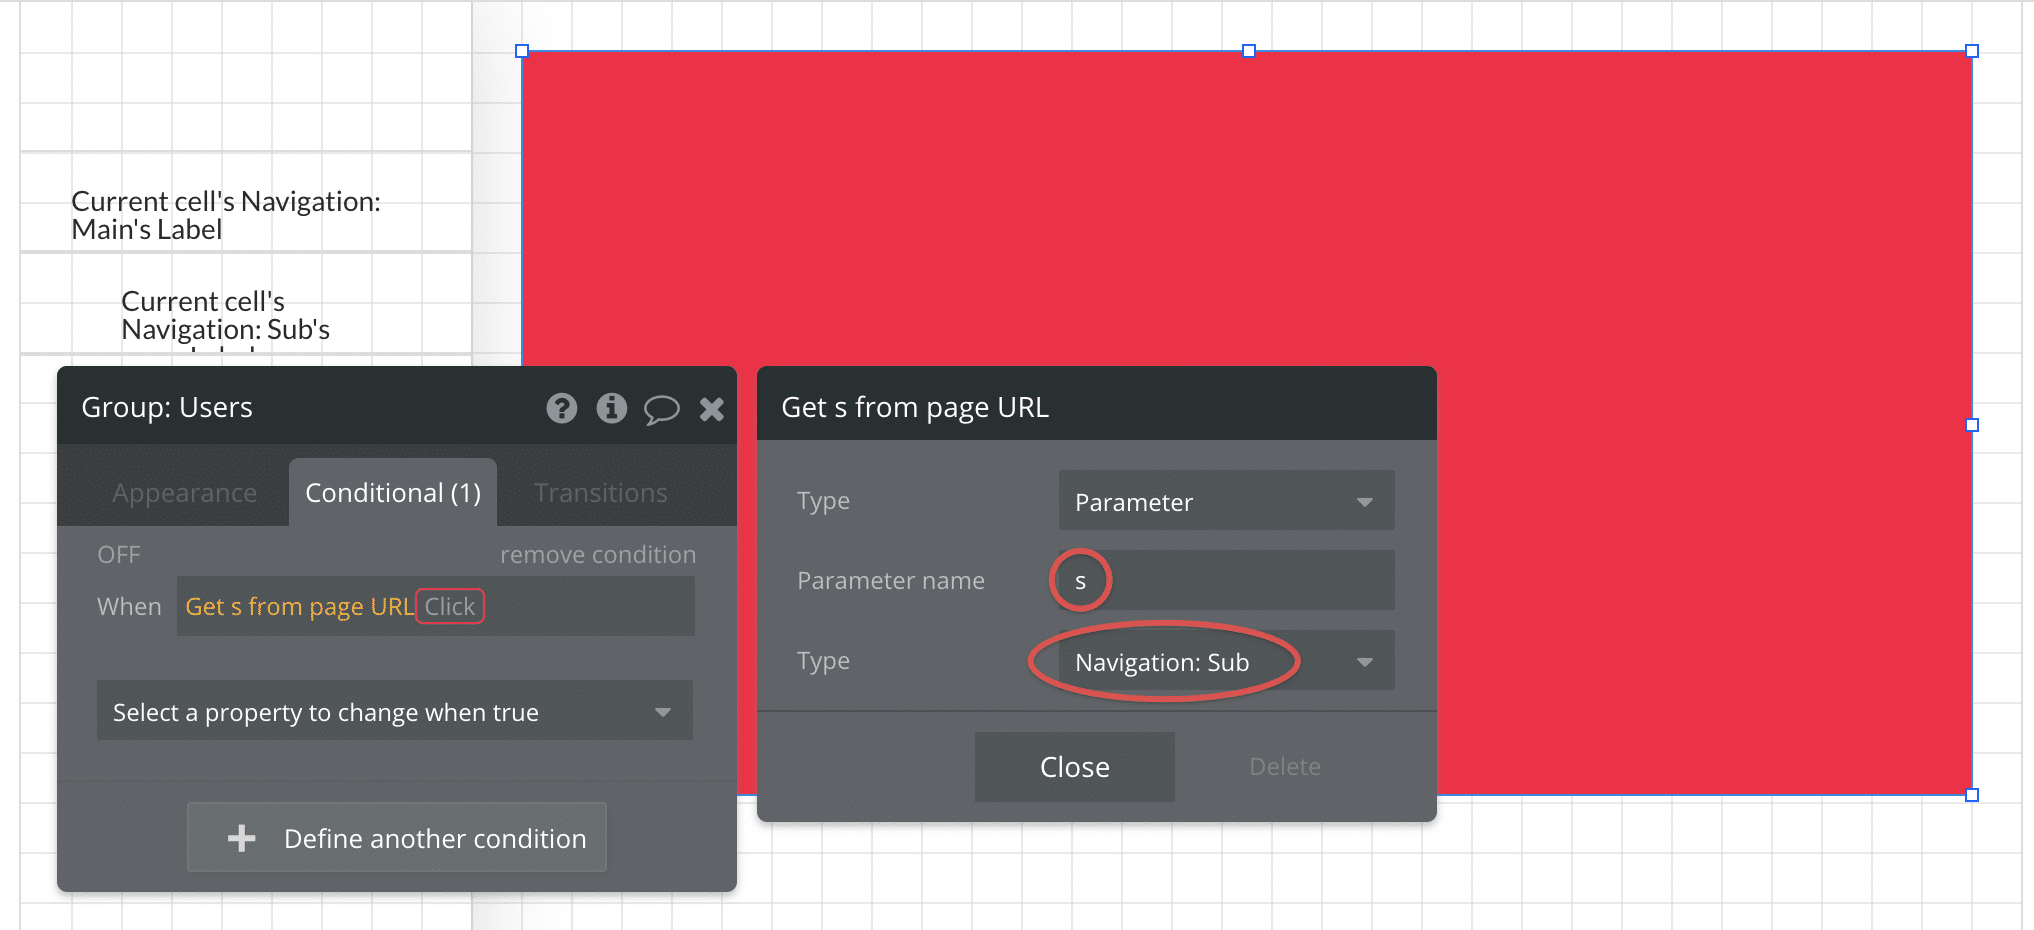Click 'remove condition' link
The image size is (2034, 930).
pyautogui.click(x=597, y=555)
